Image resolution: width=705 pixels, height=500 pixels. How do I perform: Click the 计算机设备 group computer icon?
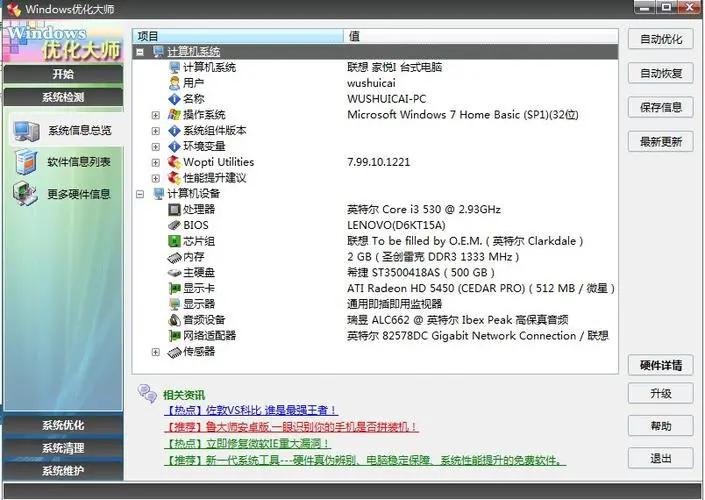(158, 194)
